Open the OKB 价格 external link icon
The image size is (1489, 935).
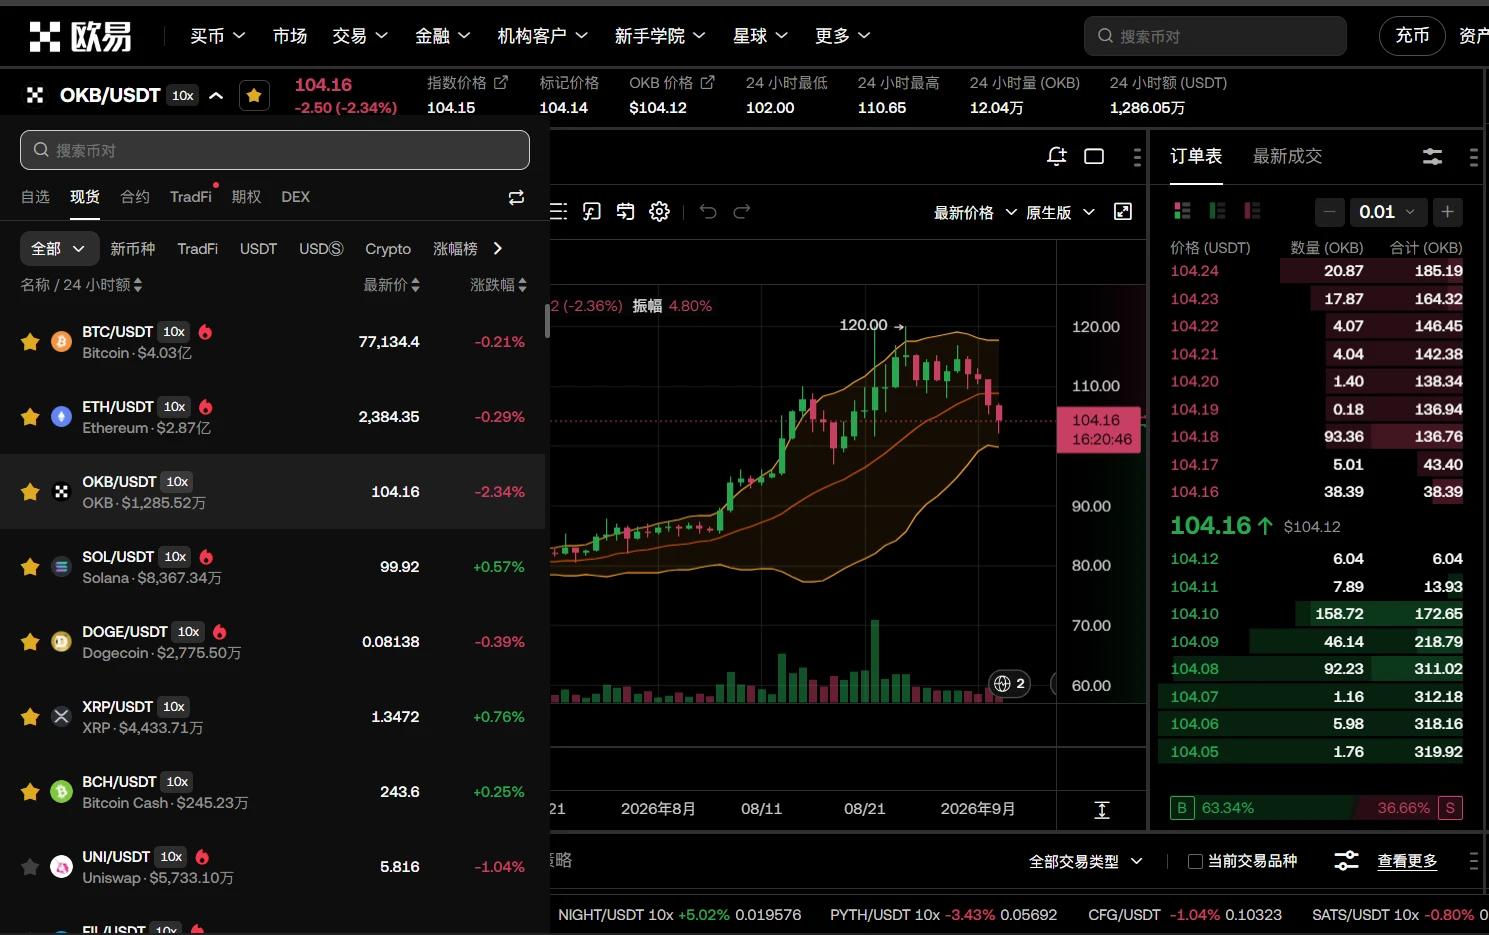point(708,83)
